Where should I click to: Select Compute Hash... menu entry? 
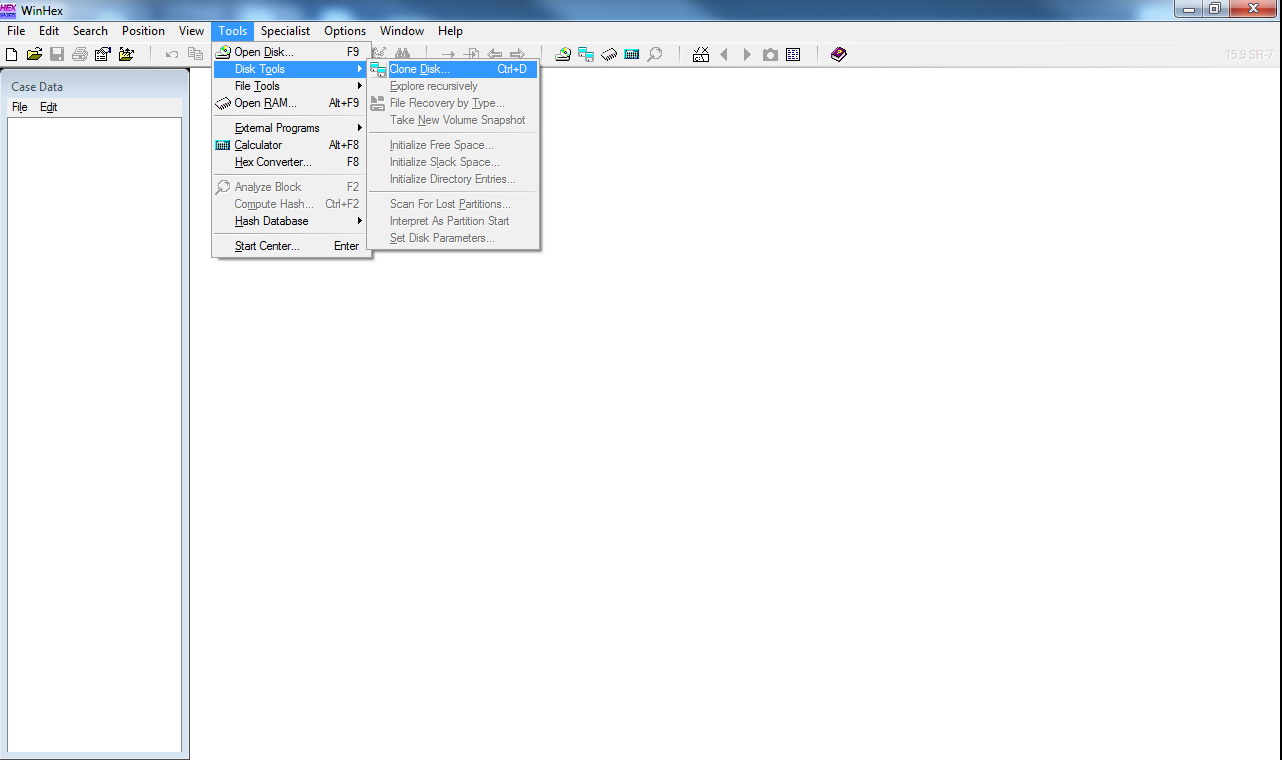[x=288, y=204]
